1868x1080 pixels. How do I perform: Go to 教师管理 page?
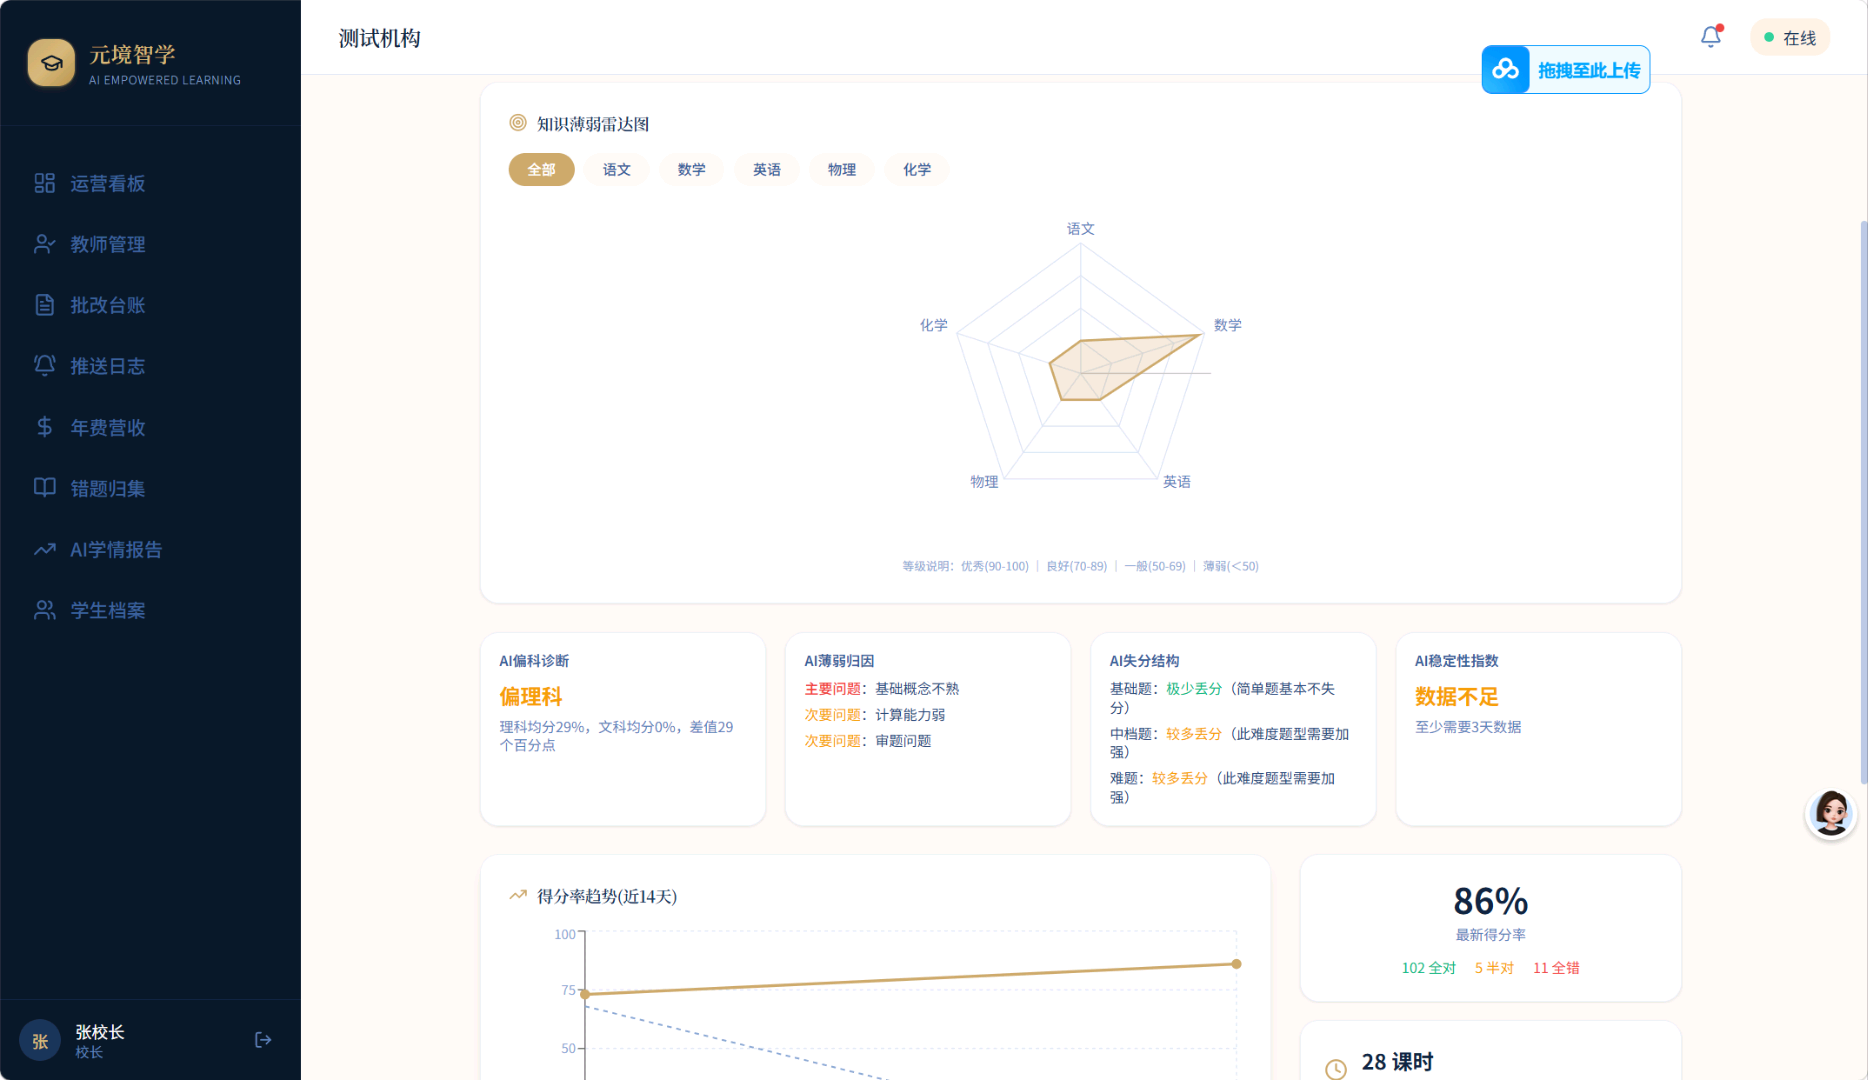(150, 244)
